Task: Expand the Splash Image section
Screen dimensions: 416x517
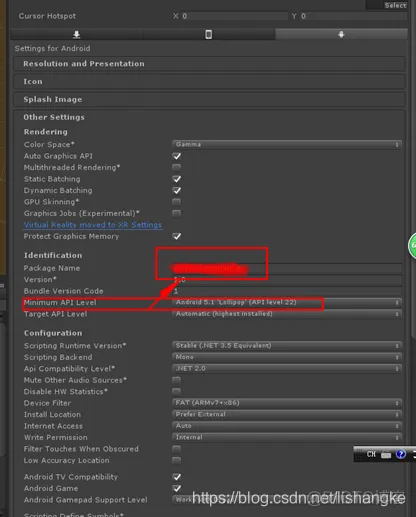Action: click(x=209, y=100)
